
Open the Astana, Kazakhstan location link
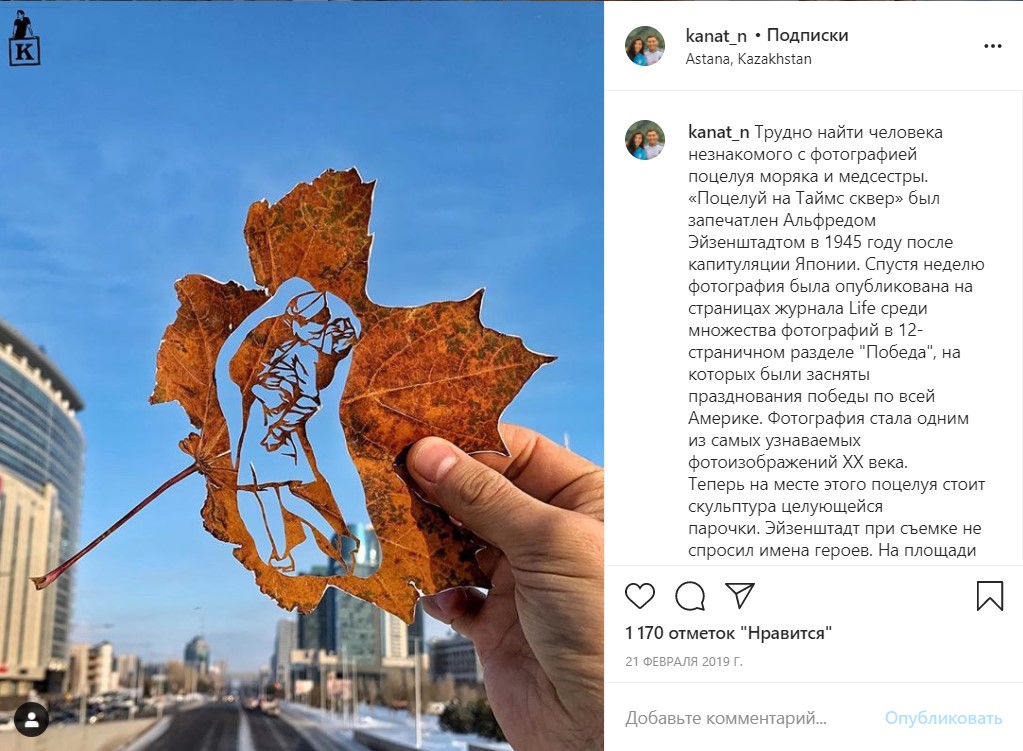click(748, 59)
